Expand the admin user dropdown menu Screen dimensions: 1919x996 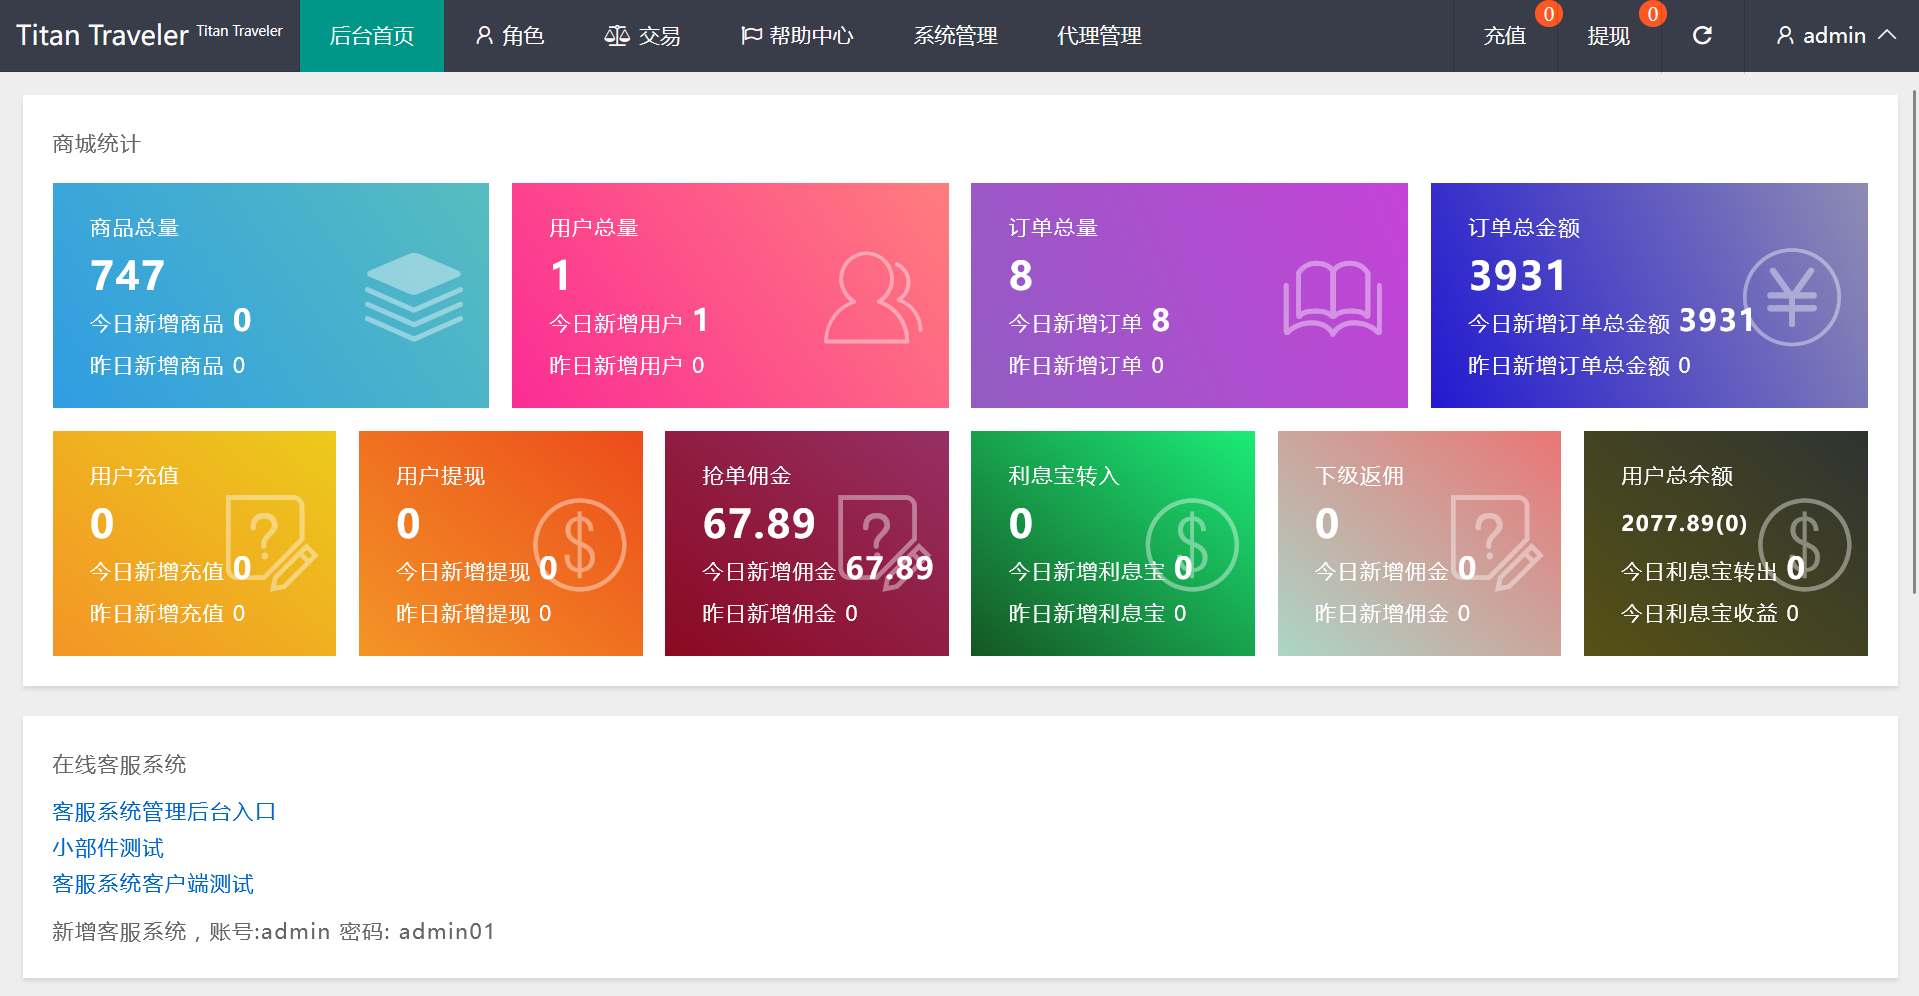click(1835, 36)
